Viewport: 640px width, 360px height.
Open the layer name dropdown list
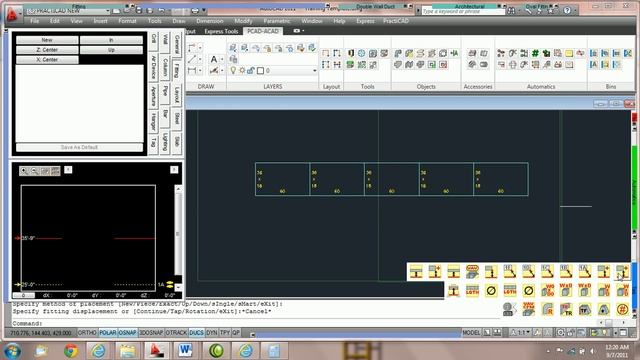click(314, 71)
